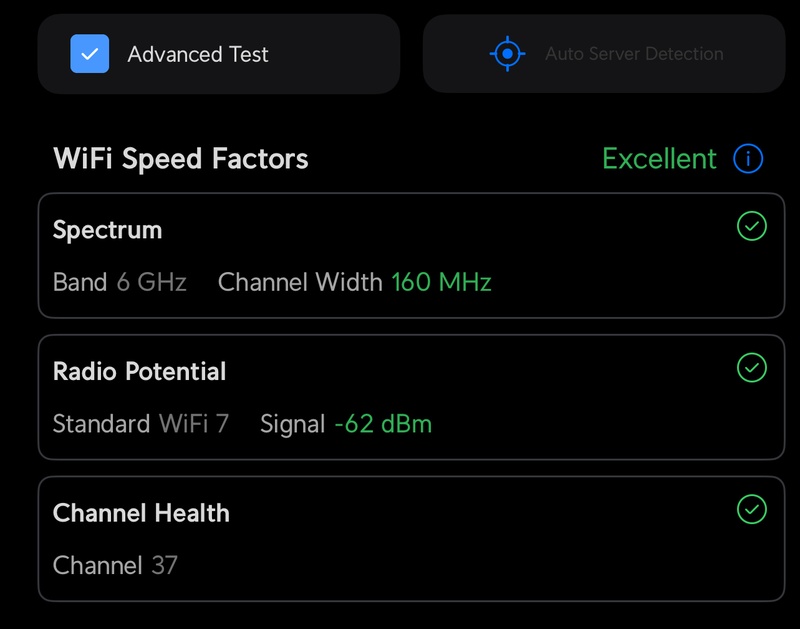Click the Radio Potential checkmark icon
The image size is (800, 629).
tap(752, 368)
